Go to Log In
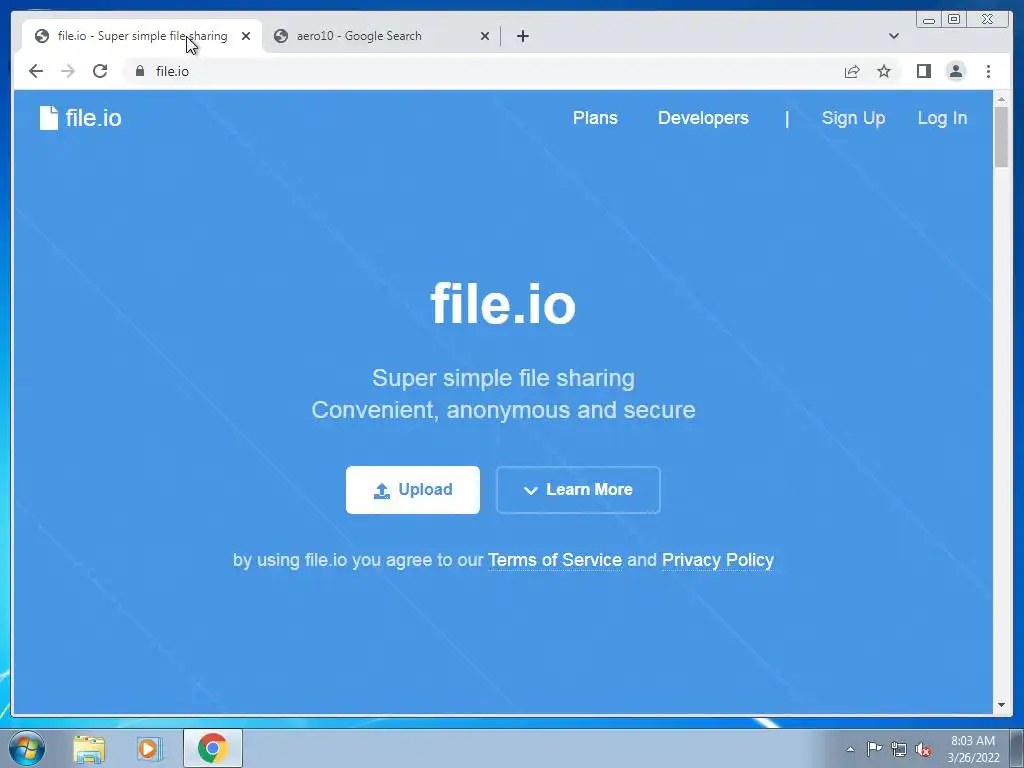Viewport: 1024px width, 768px height. 942,118
